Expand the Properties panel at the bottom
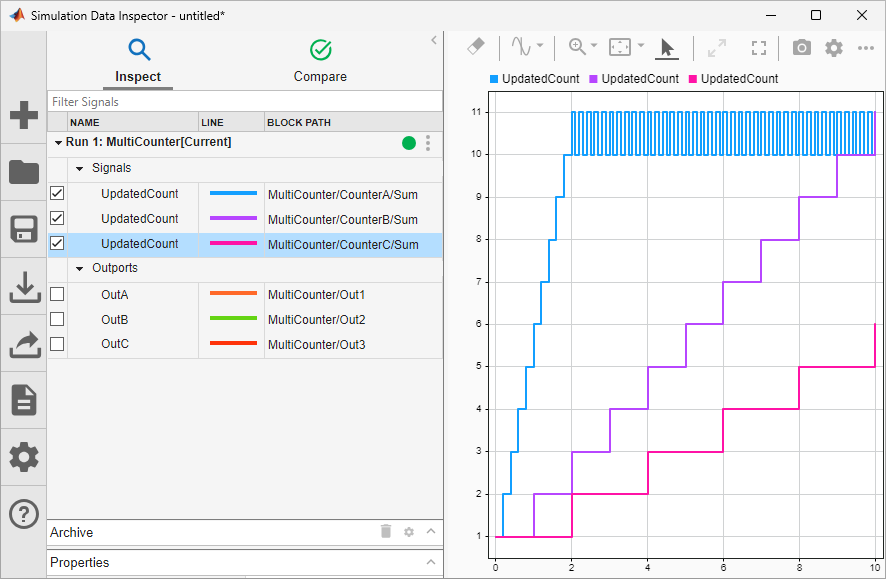The image size is (886, 579). [432, 562]
